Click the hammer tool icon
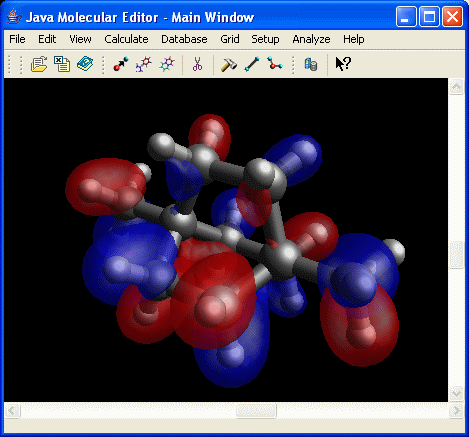 click(x=229, y=64)
